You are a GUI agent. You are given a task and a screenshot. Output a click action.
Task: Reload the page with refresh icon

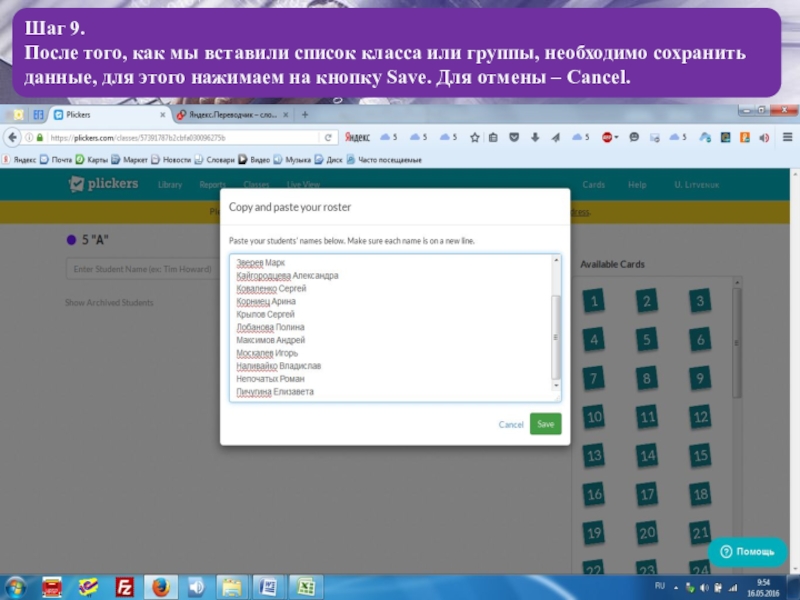pyautogui.click(x=328, y=138)
